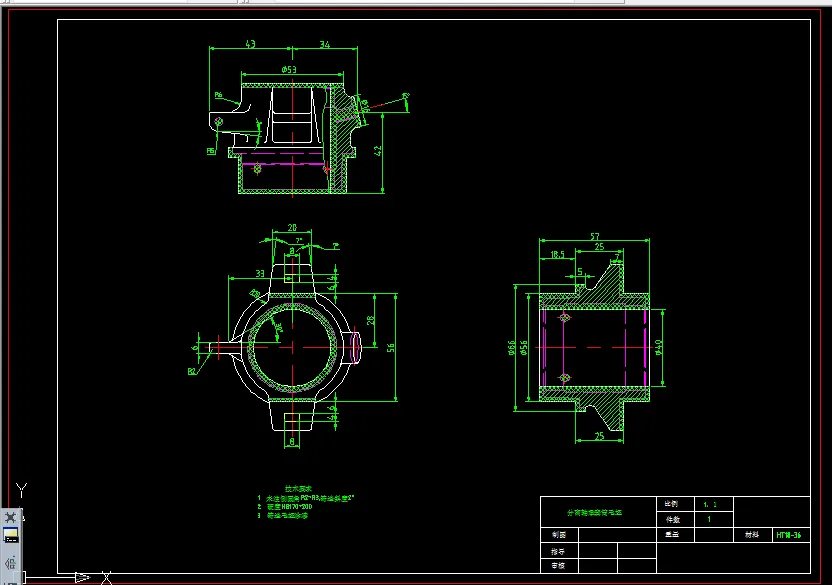Select the 34 dimension in top view

(x=325, y=44)
